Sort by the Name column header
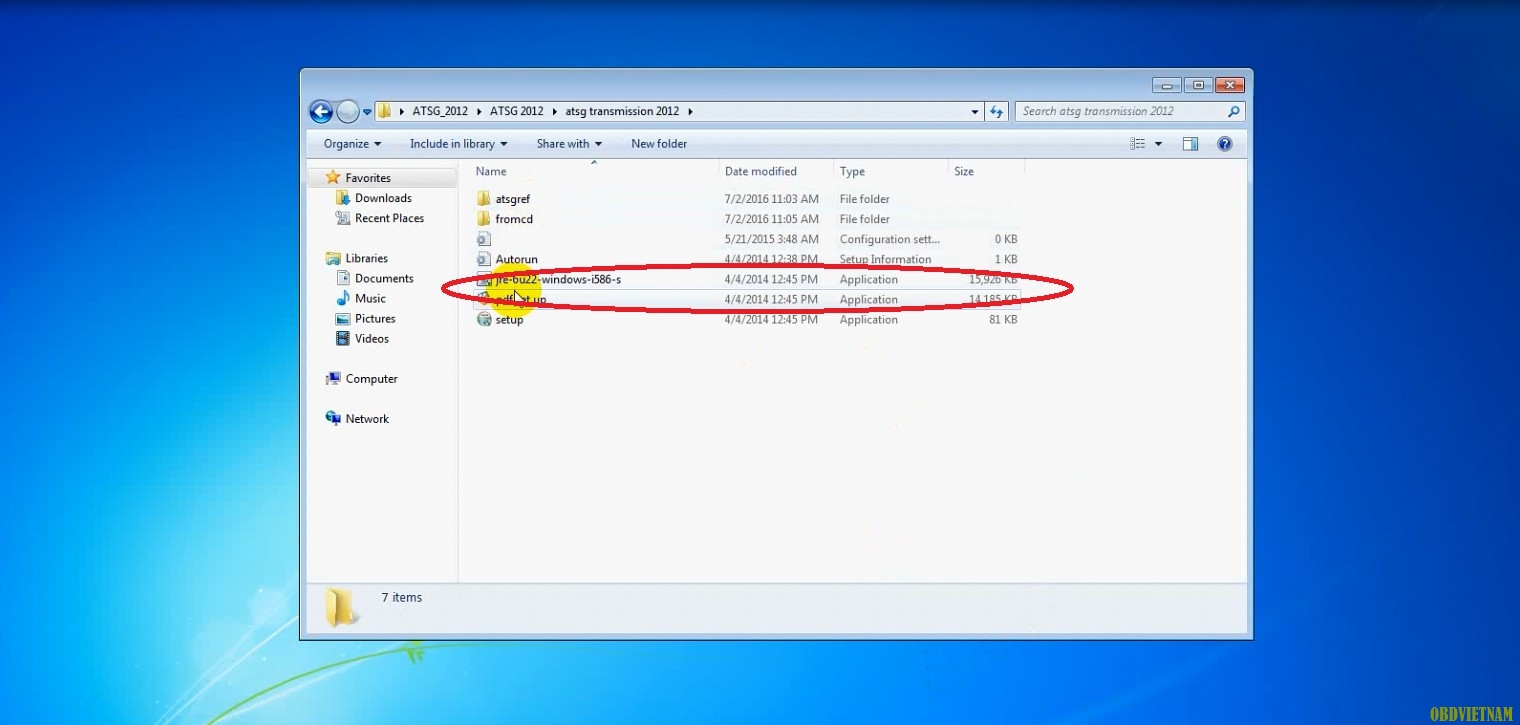1520x725 pixels. click(491, 171)
